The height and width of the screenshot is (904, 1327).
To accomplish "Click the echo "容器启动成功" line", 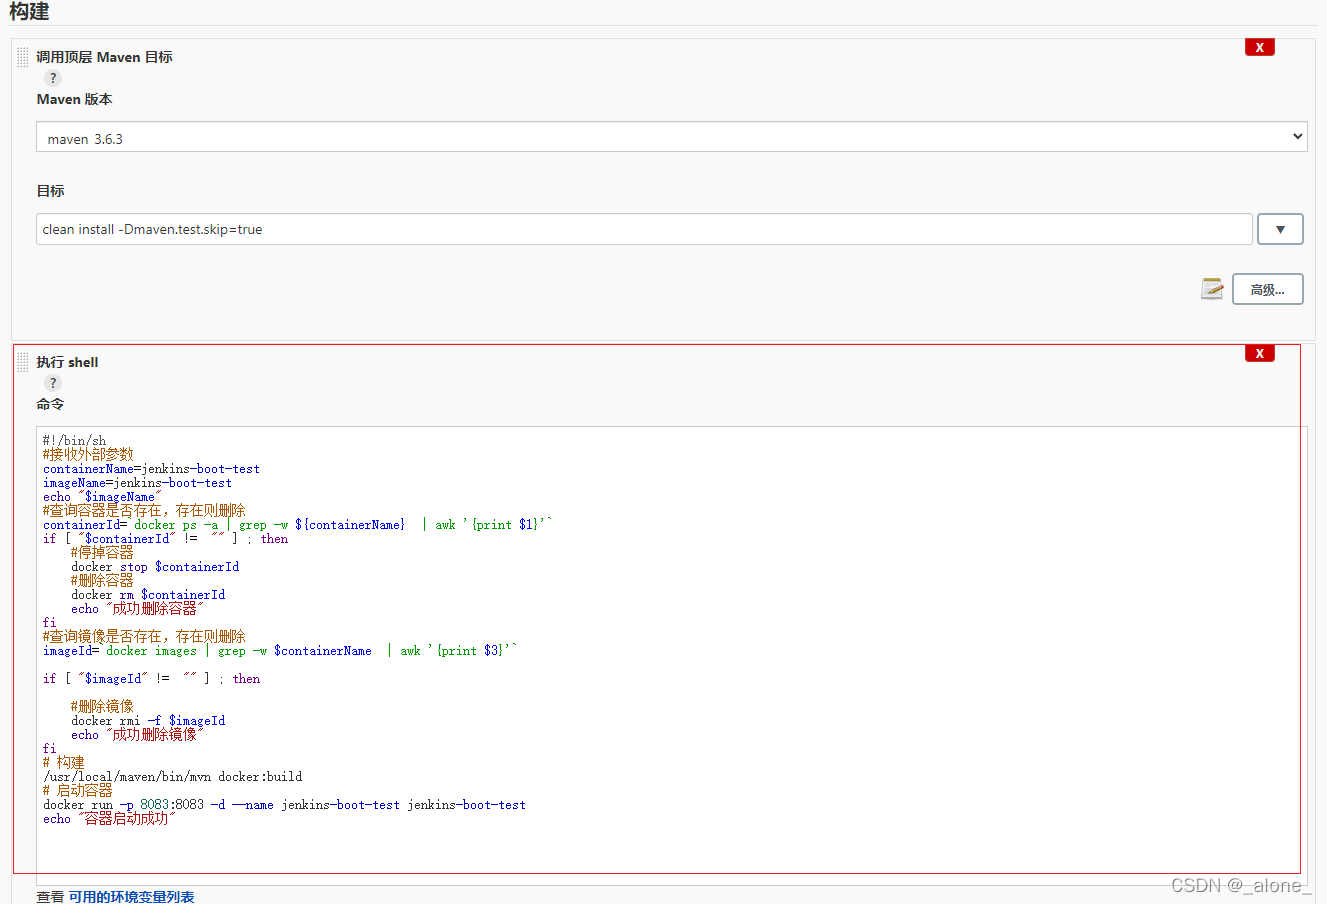I will click(109, 818).
